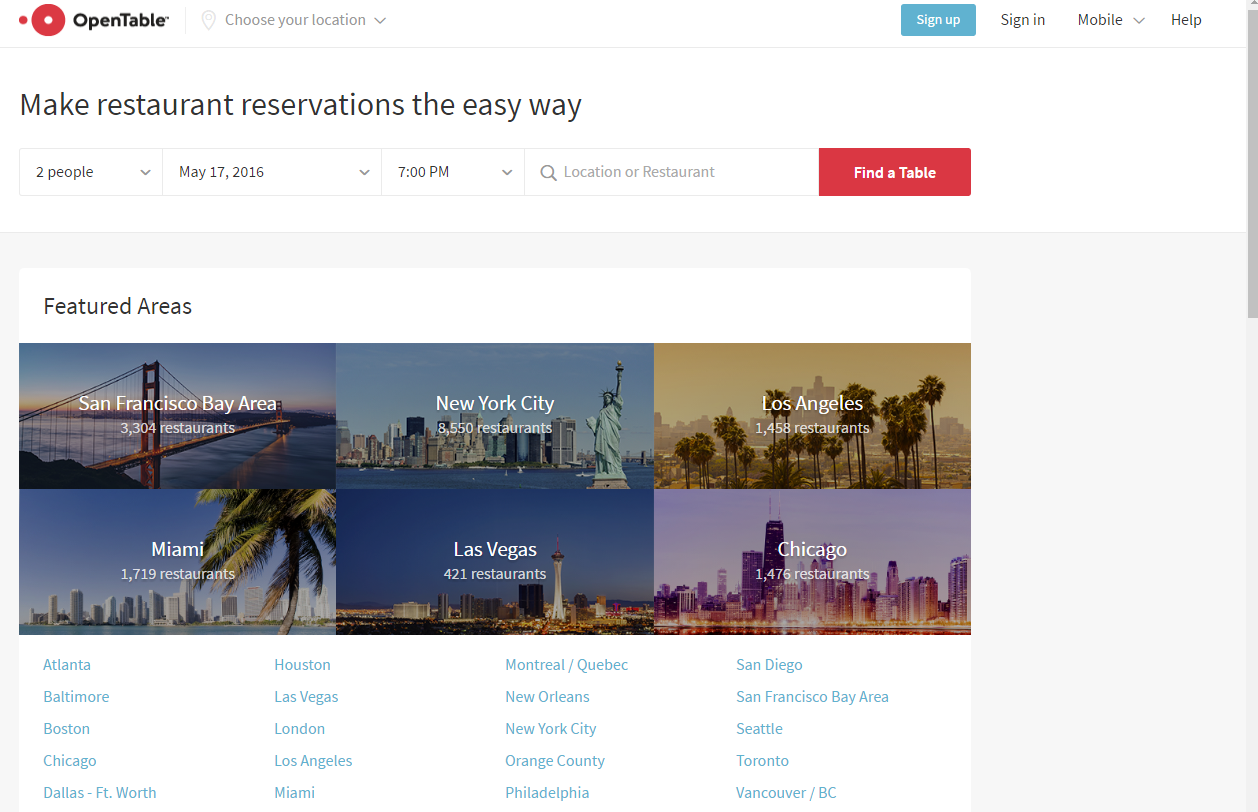This screenshot has width=1258, height=812.
Task: Click the OpenTable logo icon
Action: (42, 20)
